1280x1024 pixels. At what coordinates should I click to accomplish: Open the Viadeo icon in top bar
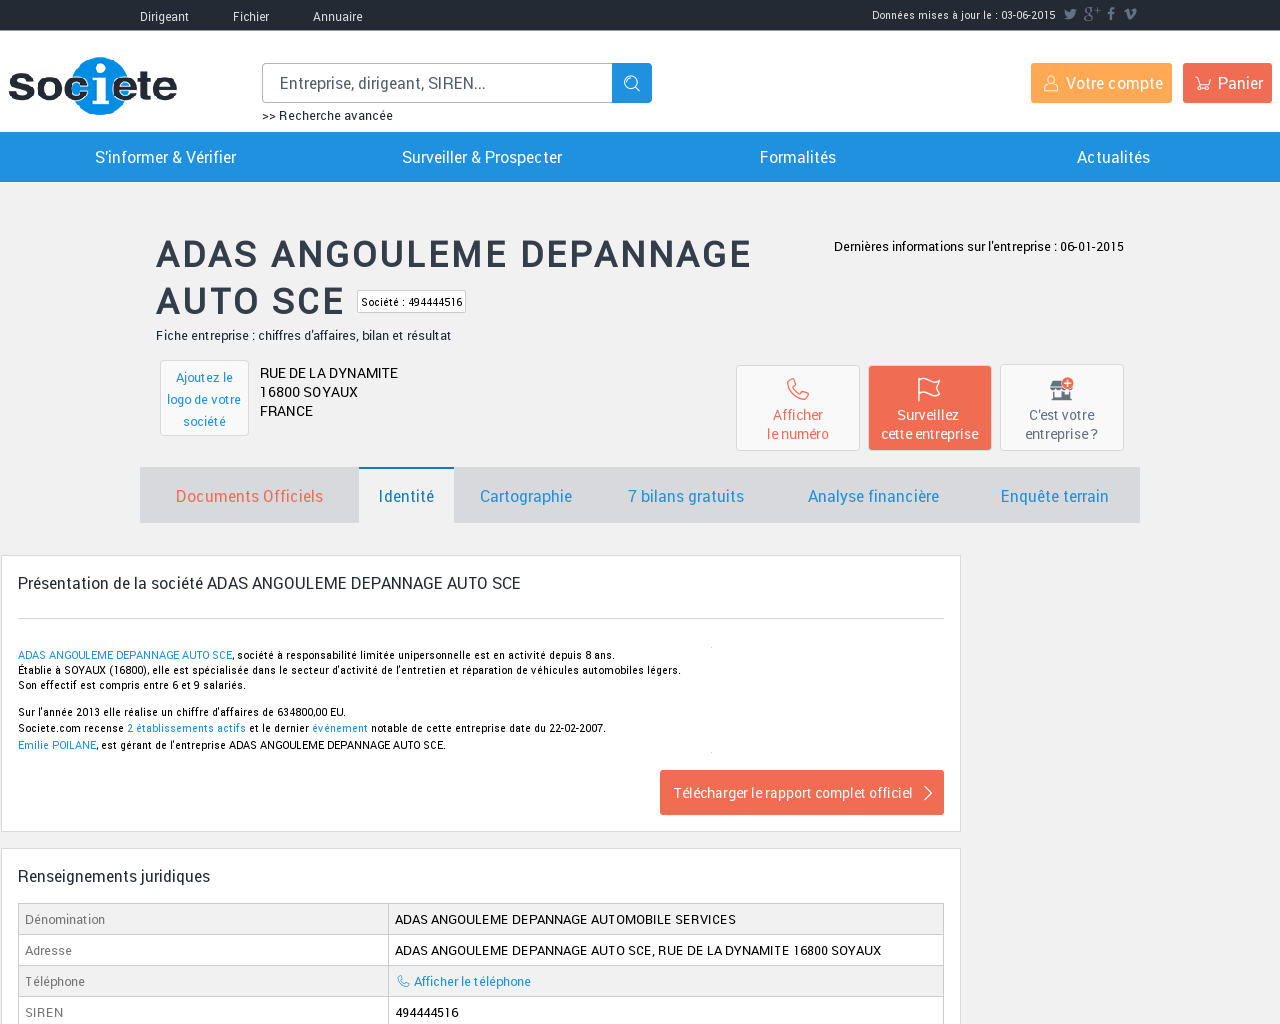coord(1130,14)
